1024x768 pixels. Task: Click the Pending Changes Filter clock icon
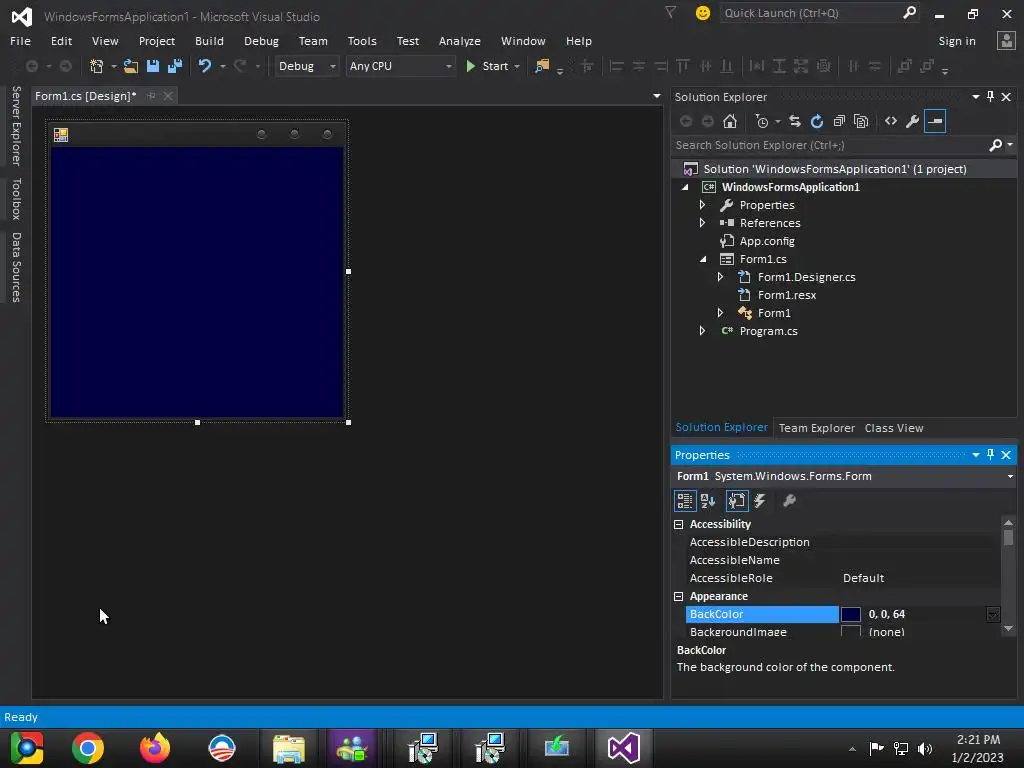(761, 121)
